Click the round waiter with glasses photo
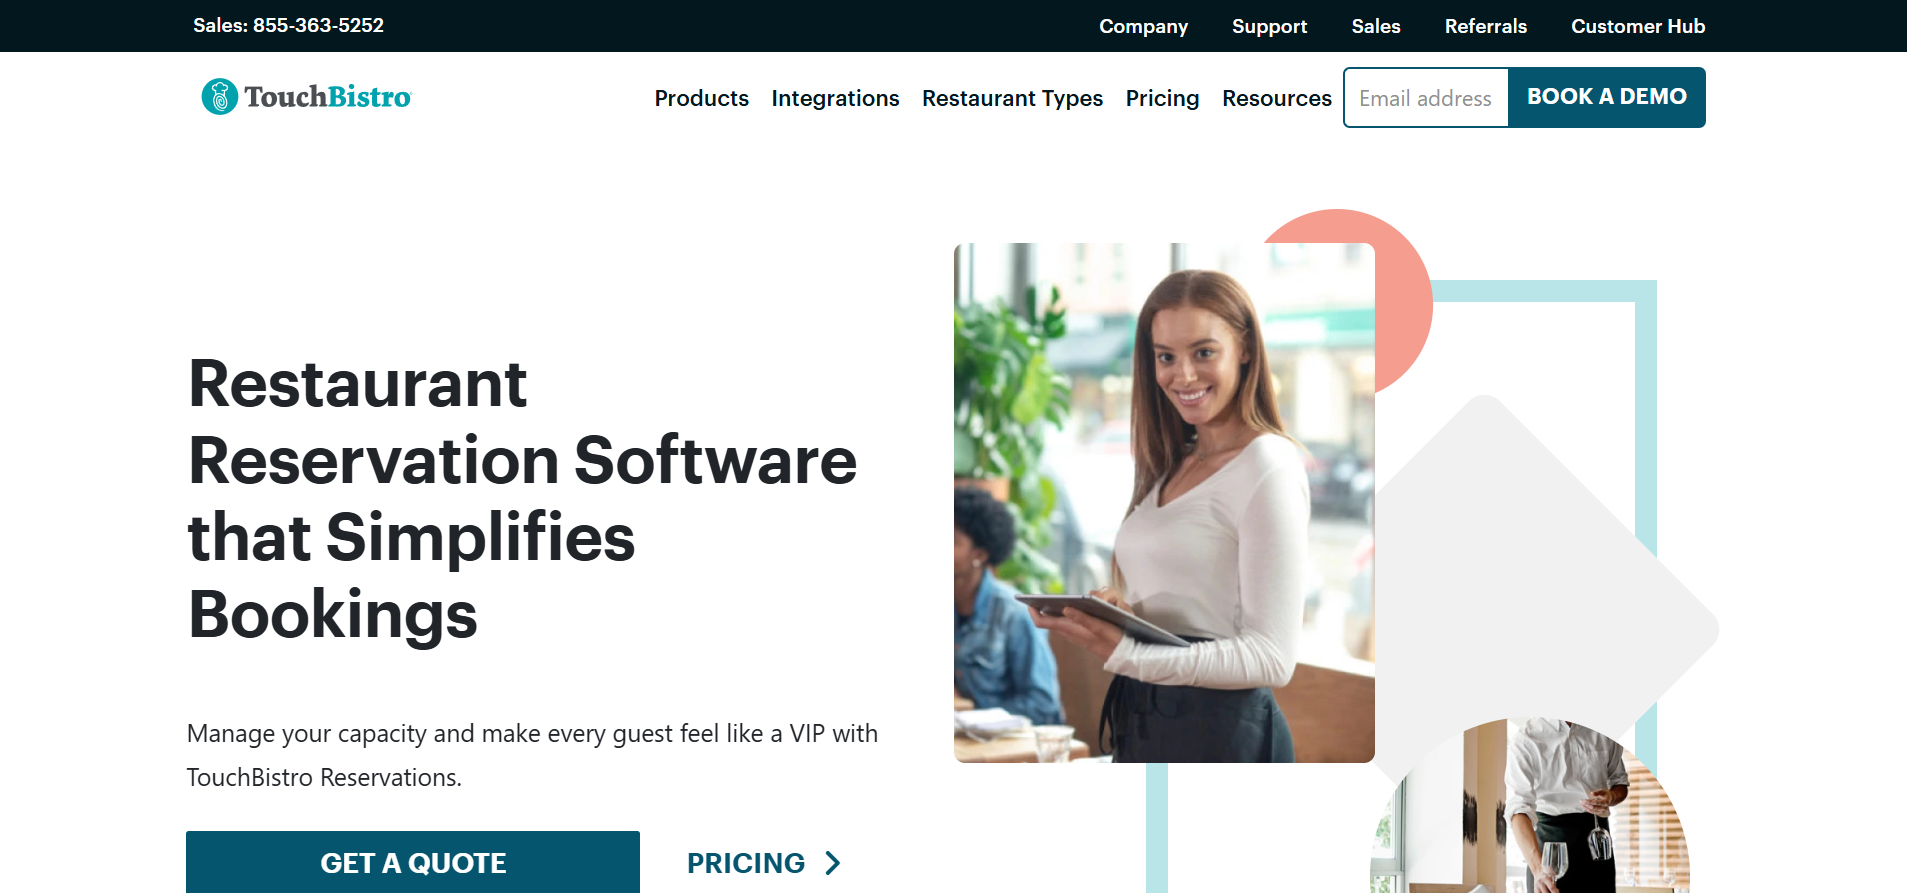Image resolution: width=1908 pixels, height=893 pixels. coord(1530,806)
